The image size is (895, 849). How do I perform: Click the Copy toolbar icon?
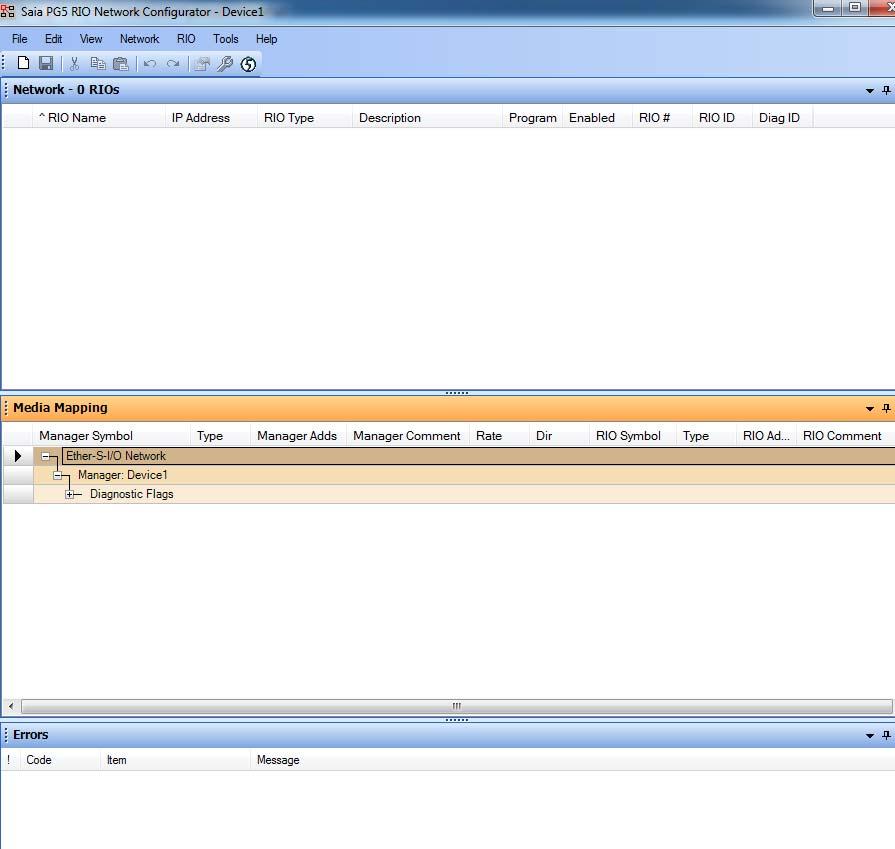pyautogui.click(x=98, y=63)
